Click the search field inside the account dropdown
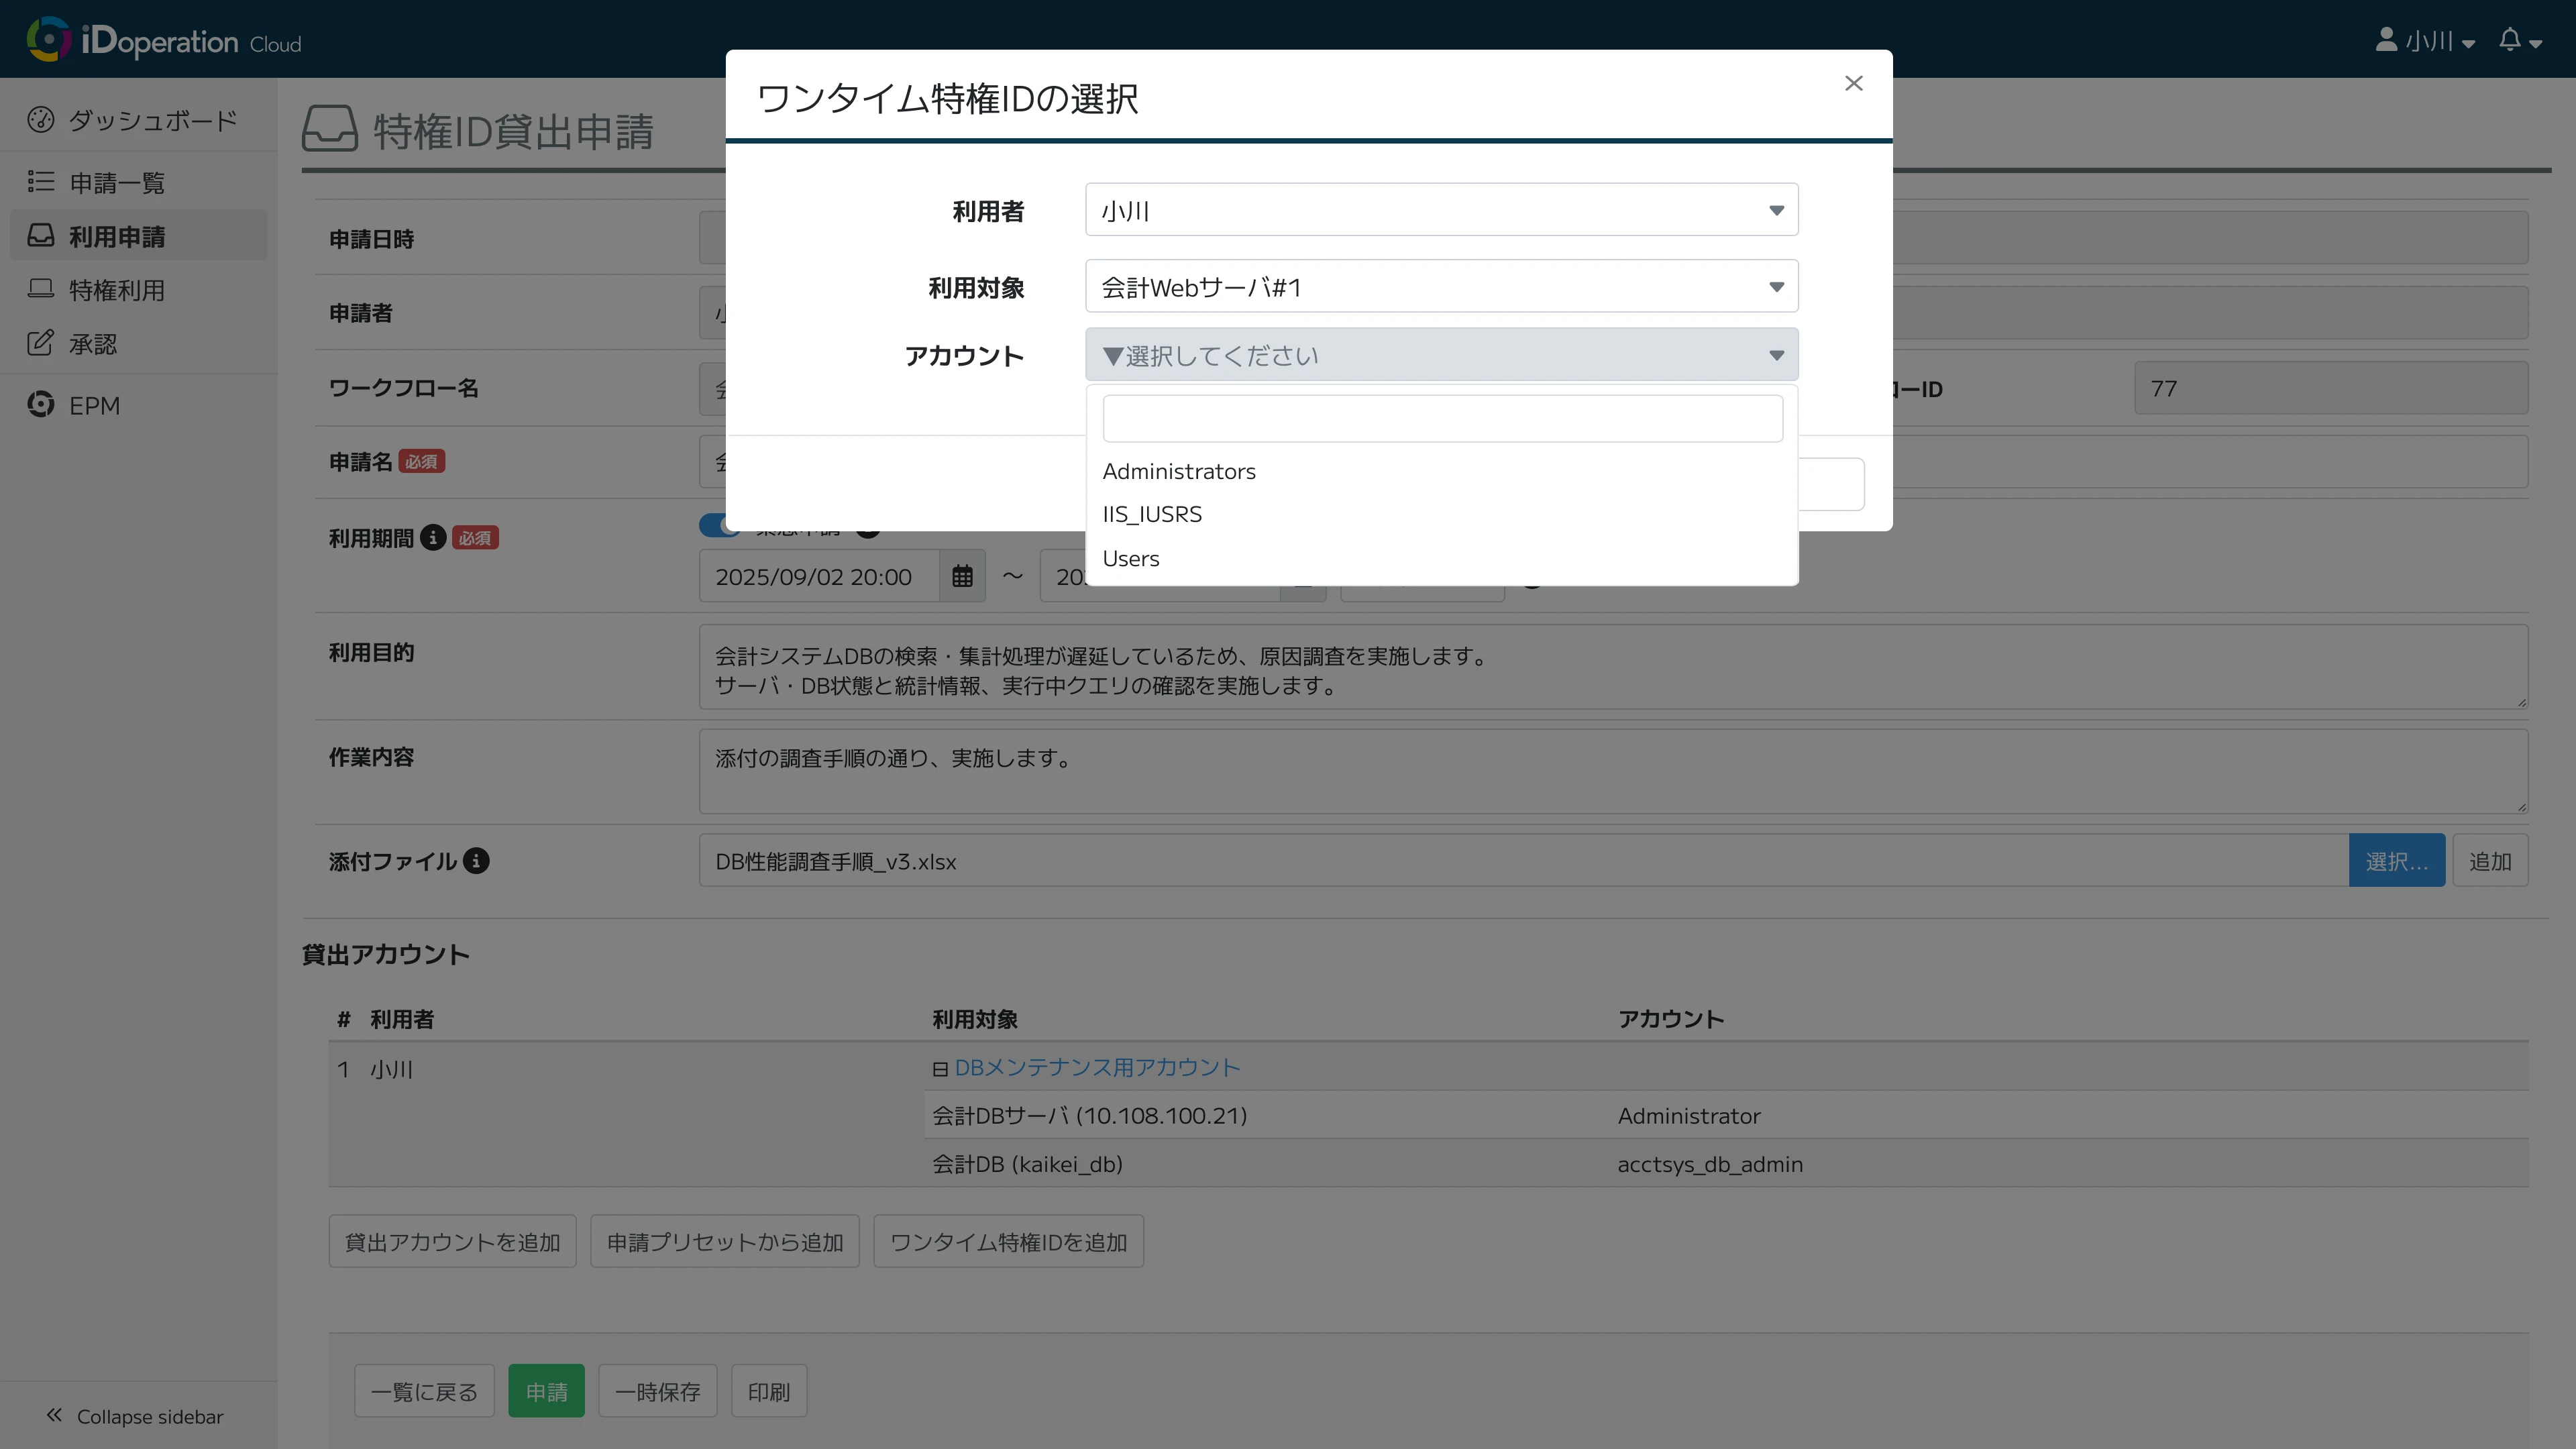The width and height of the screenshot is (2576, 1449). pos(1442,417)
